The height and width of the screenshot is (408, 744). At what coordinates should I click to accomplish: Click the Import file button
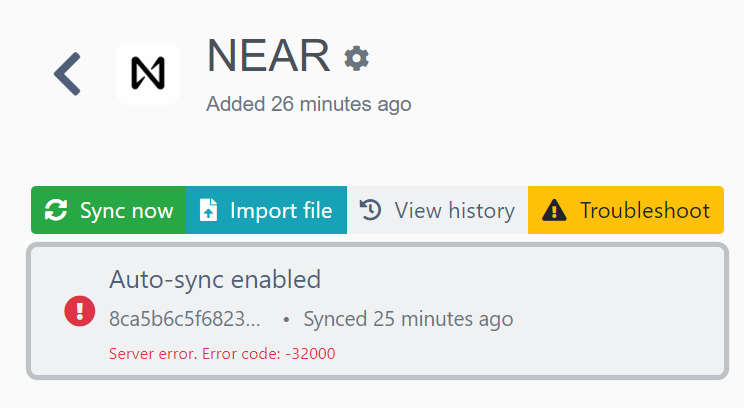click(266, 210)
